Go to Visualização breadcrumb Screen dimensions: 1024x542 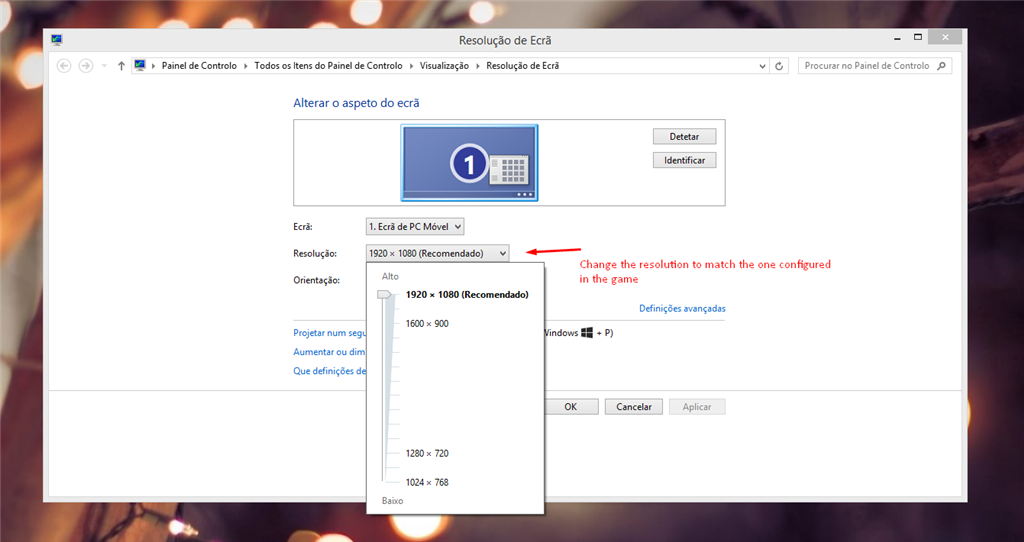click(444, 66)
